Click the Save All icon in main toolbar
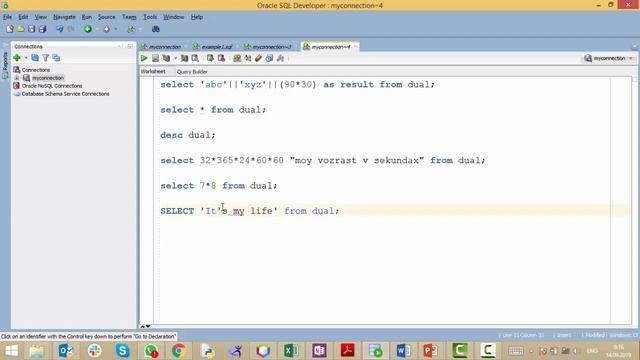The width and height of the screenshot is (640, 360). coord(42,29)
